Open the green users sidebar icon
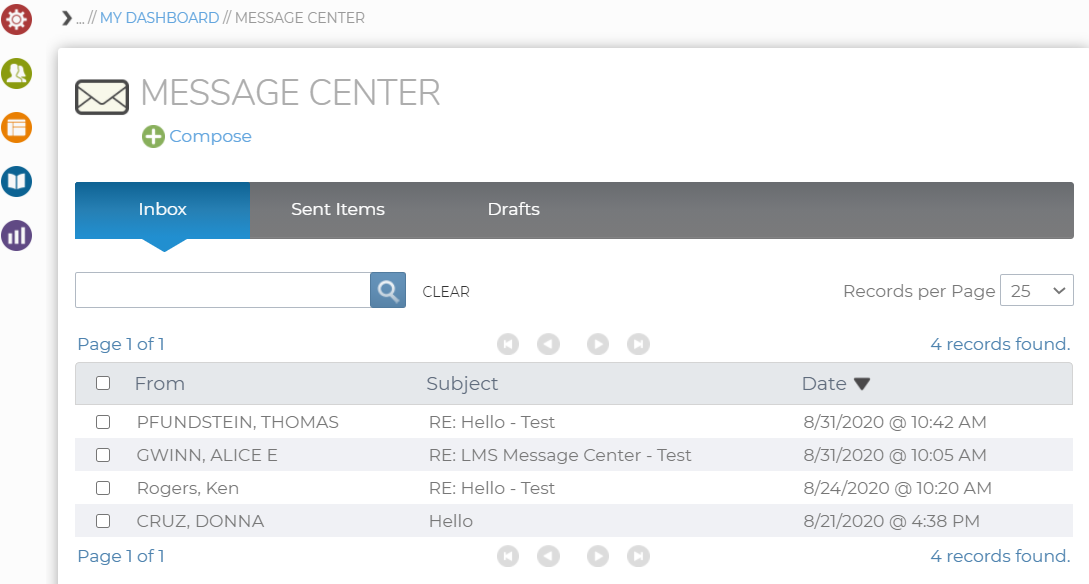The height and width of the screenshot is (584, 1089). coord(16,73)
